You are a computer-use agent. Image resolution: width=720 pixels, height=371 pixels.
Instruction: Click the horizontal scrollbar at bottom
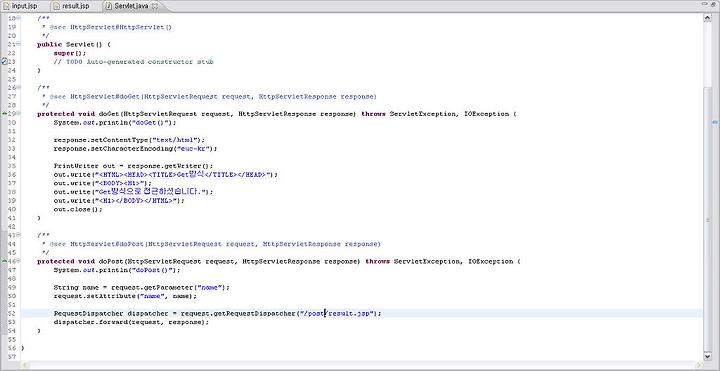[x=363, y=365]
